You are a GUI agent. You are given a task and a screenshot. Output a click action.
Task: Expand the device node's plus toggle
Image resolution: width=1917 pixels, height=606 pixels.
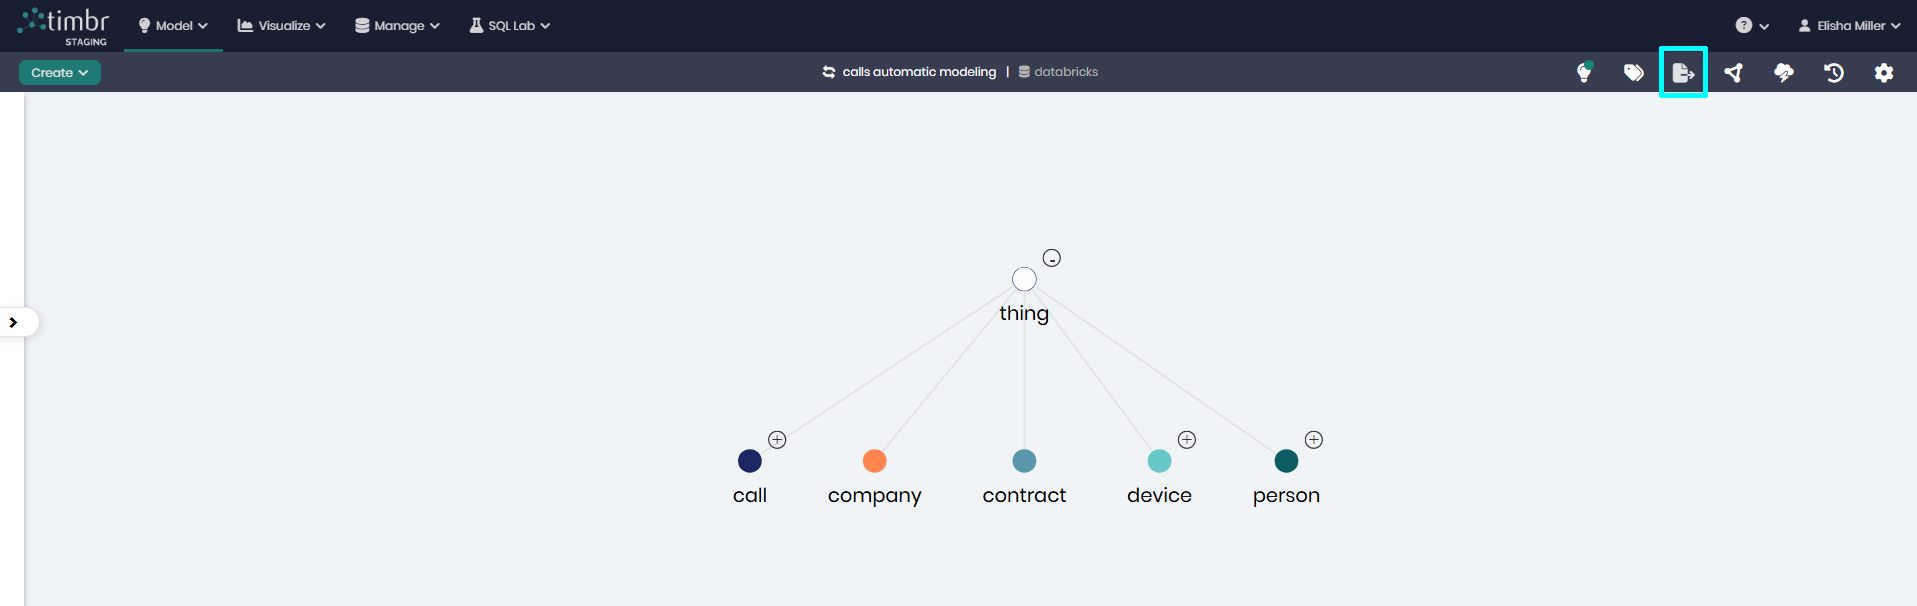click(x=1187, y=440)
